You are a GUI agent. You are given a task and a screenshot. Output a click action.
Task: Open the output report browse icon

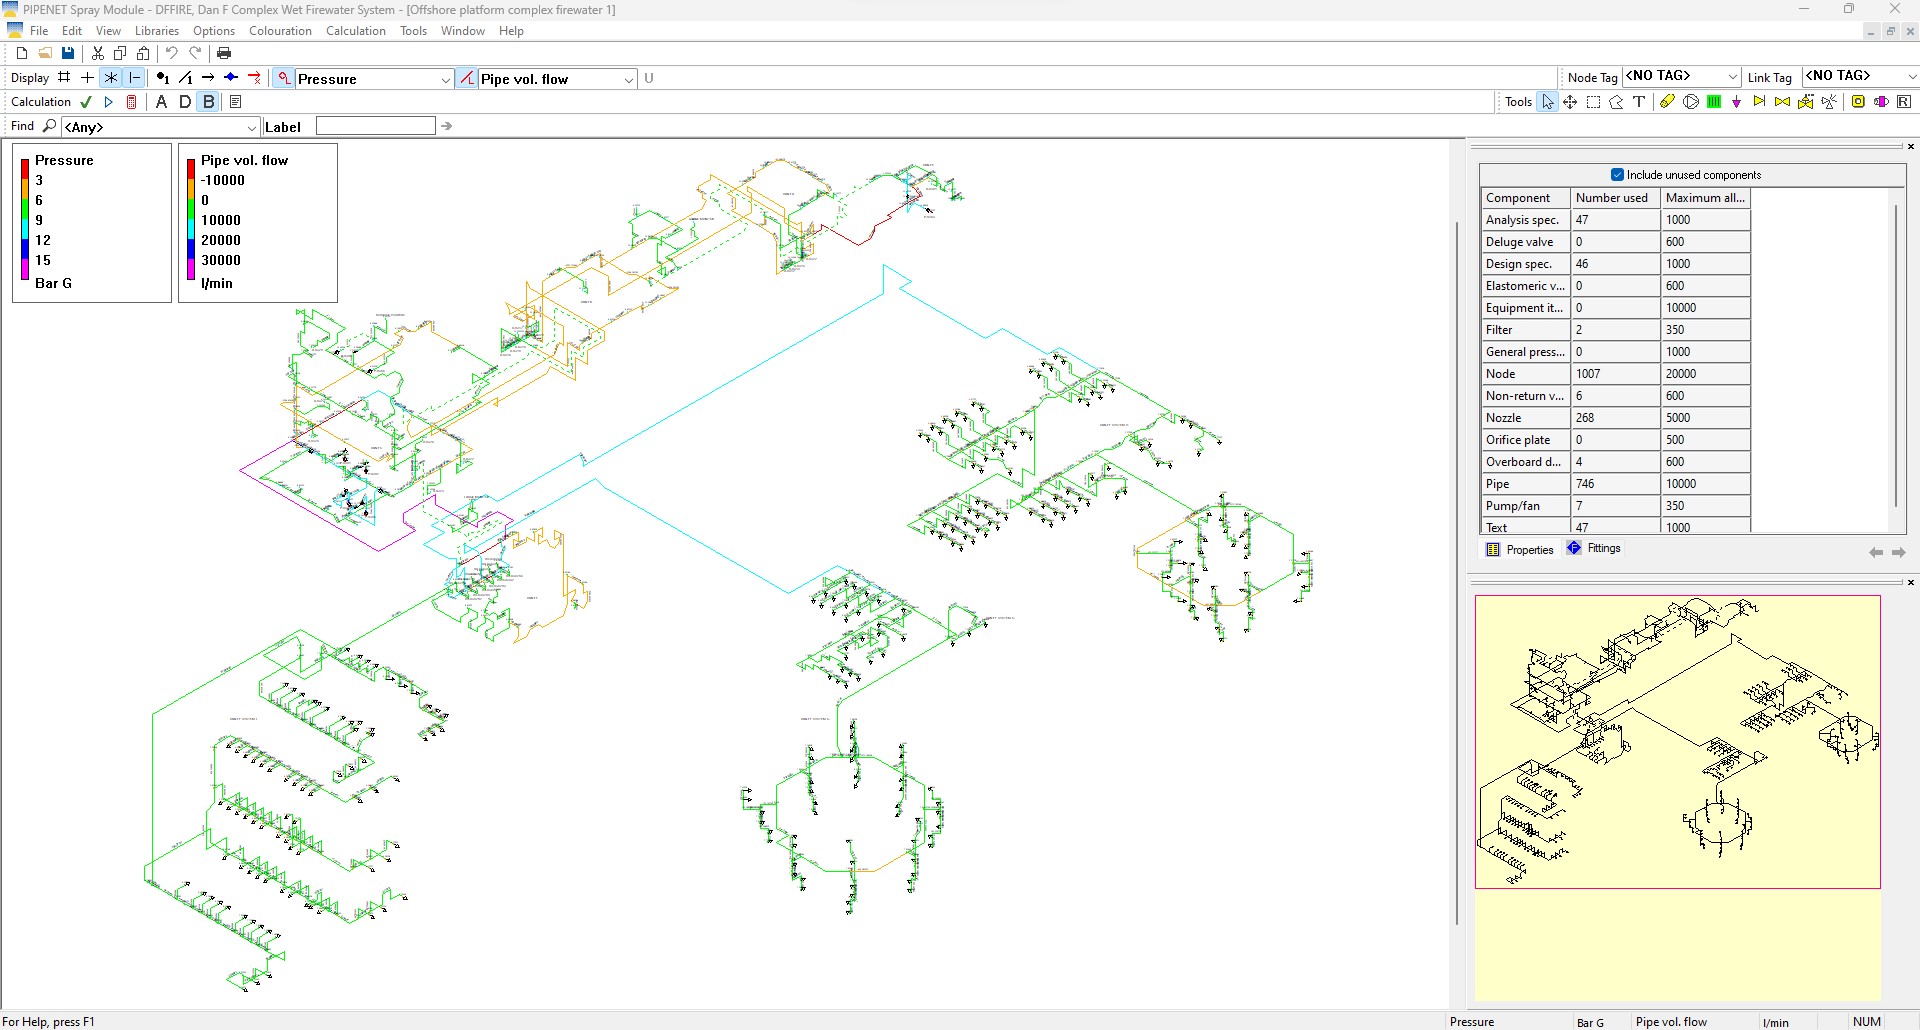(236, 102)
